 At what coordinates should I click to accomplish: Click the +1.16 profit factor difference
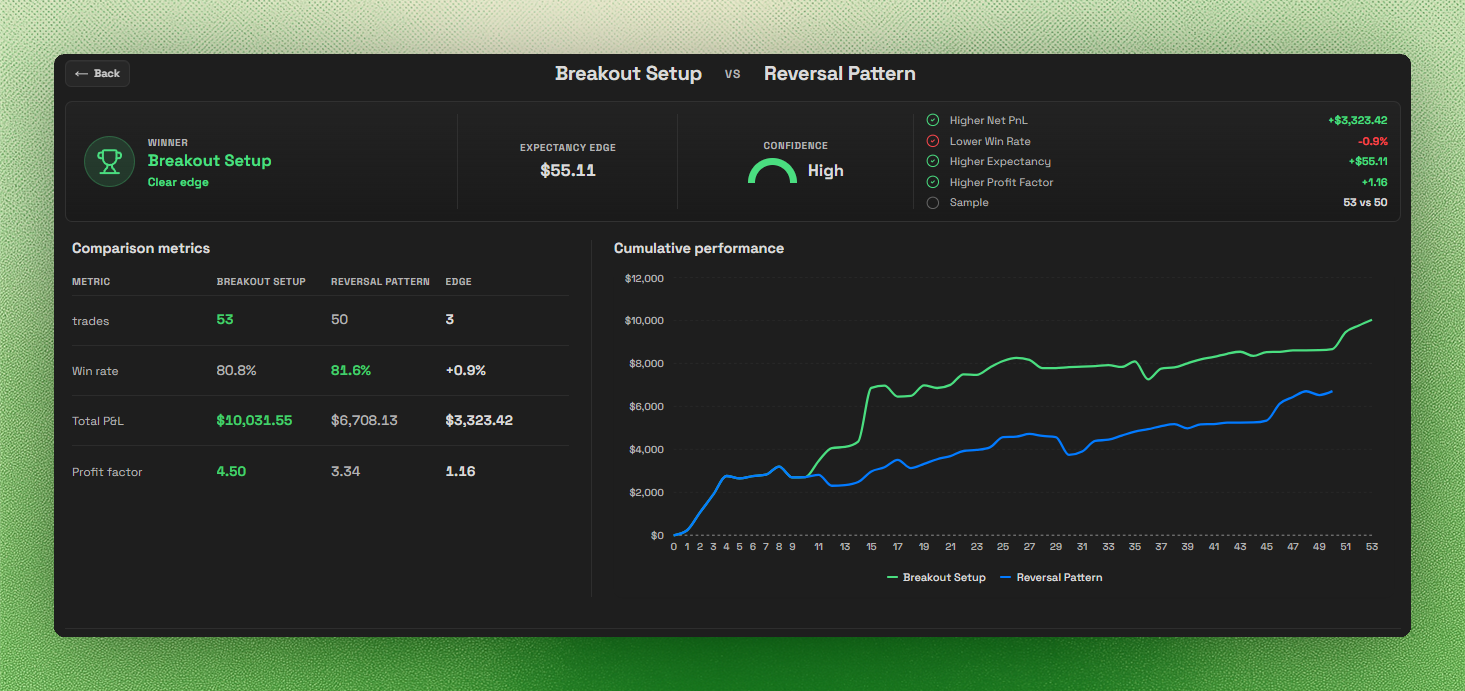pyautogui.click(x=1374, y=182)
